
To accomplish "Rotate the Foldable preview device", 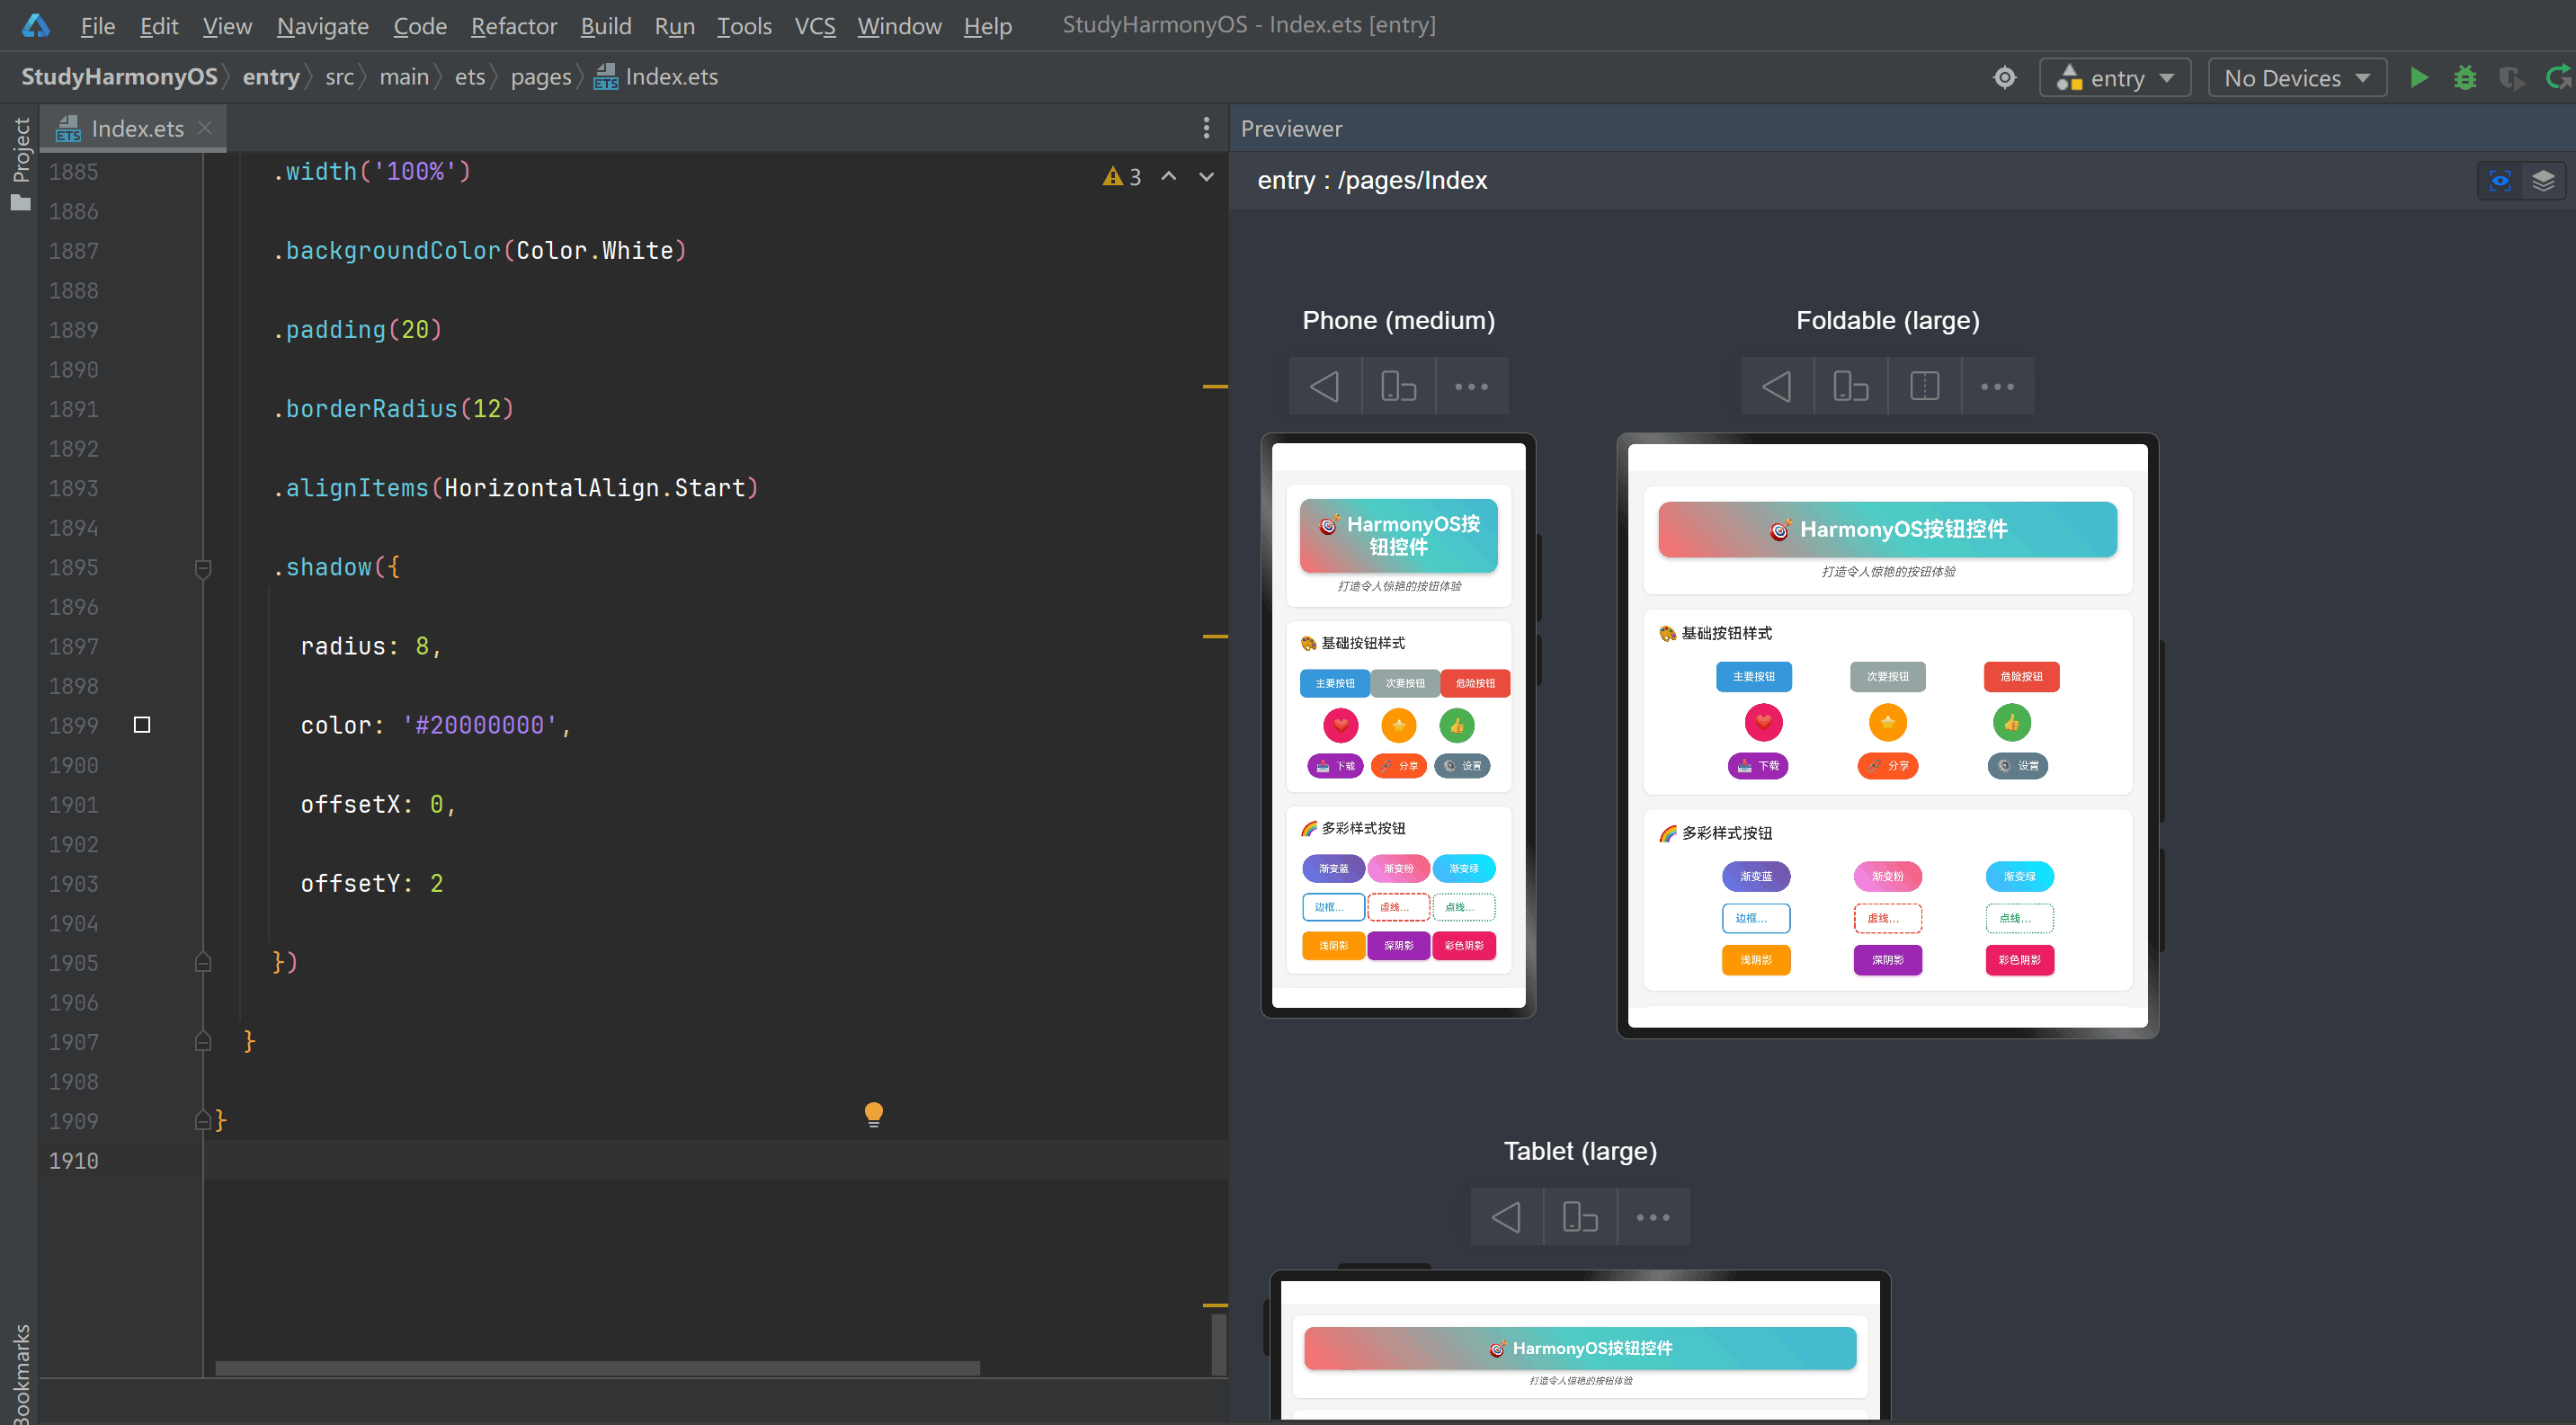I will pyautogui.click(x=1850, y=386).
